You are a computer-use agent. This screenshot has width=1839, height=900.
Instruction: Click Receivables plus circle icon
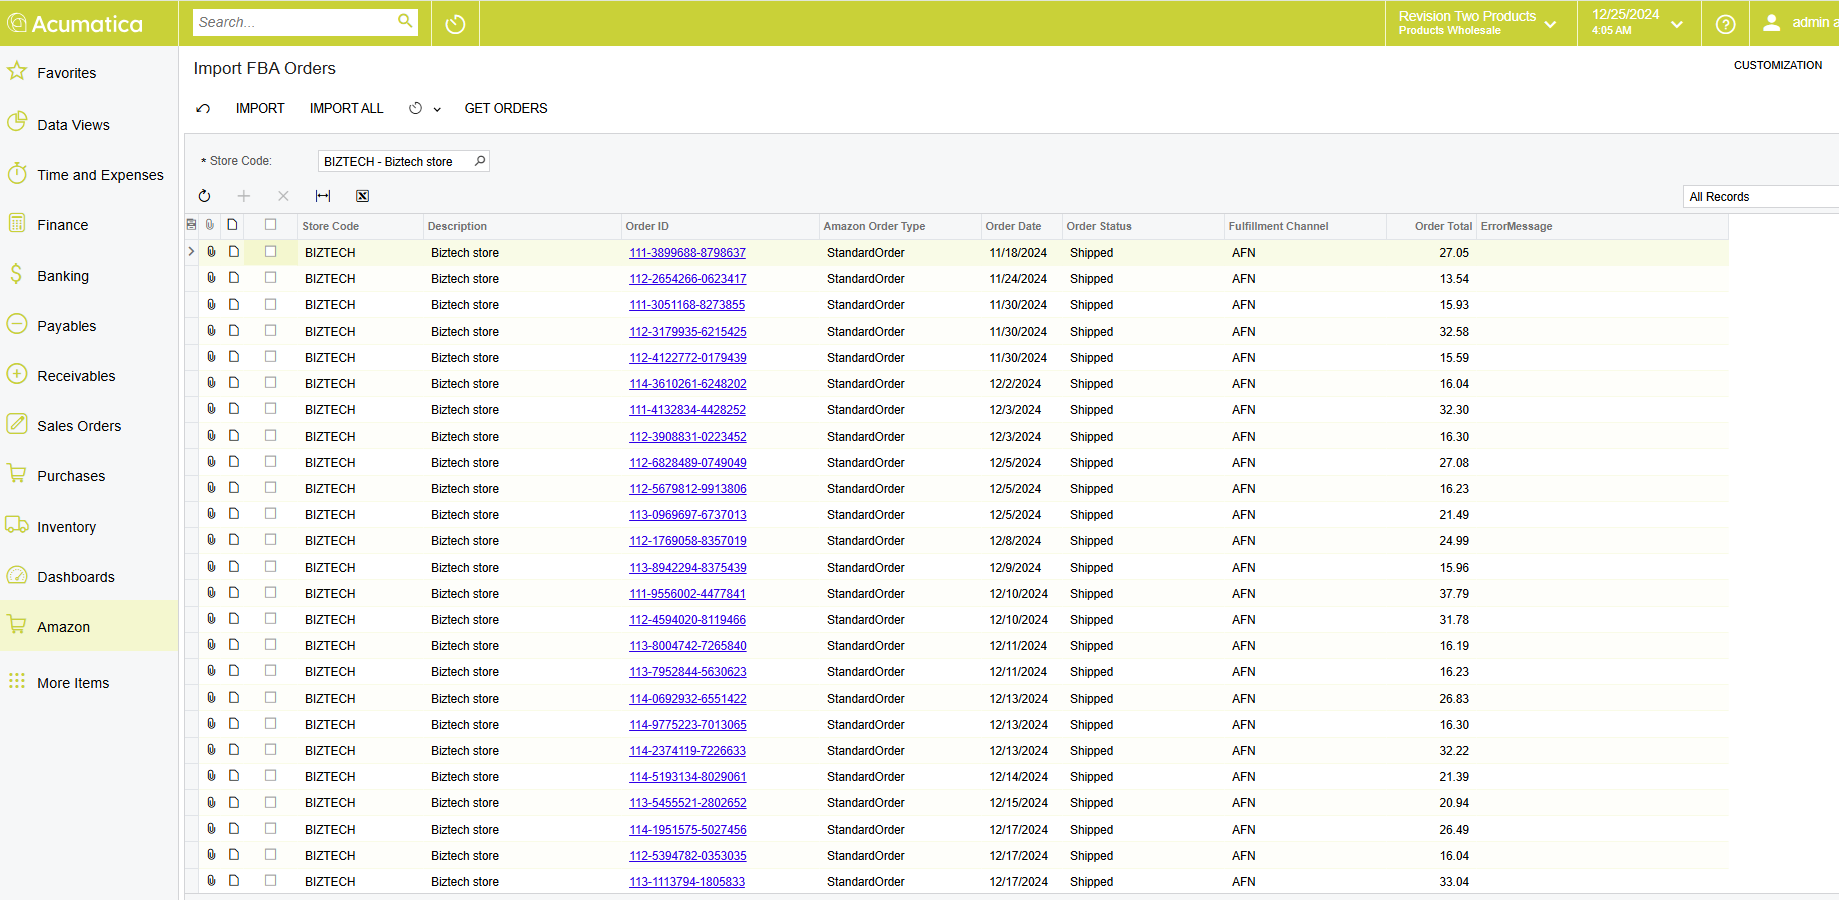(x=17, y=374)
